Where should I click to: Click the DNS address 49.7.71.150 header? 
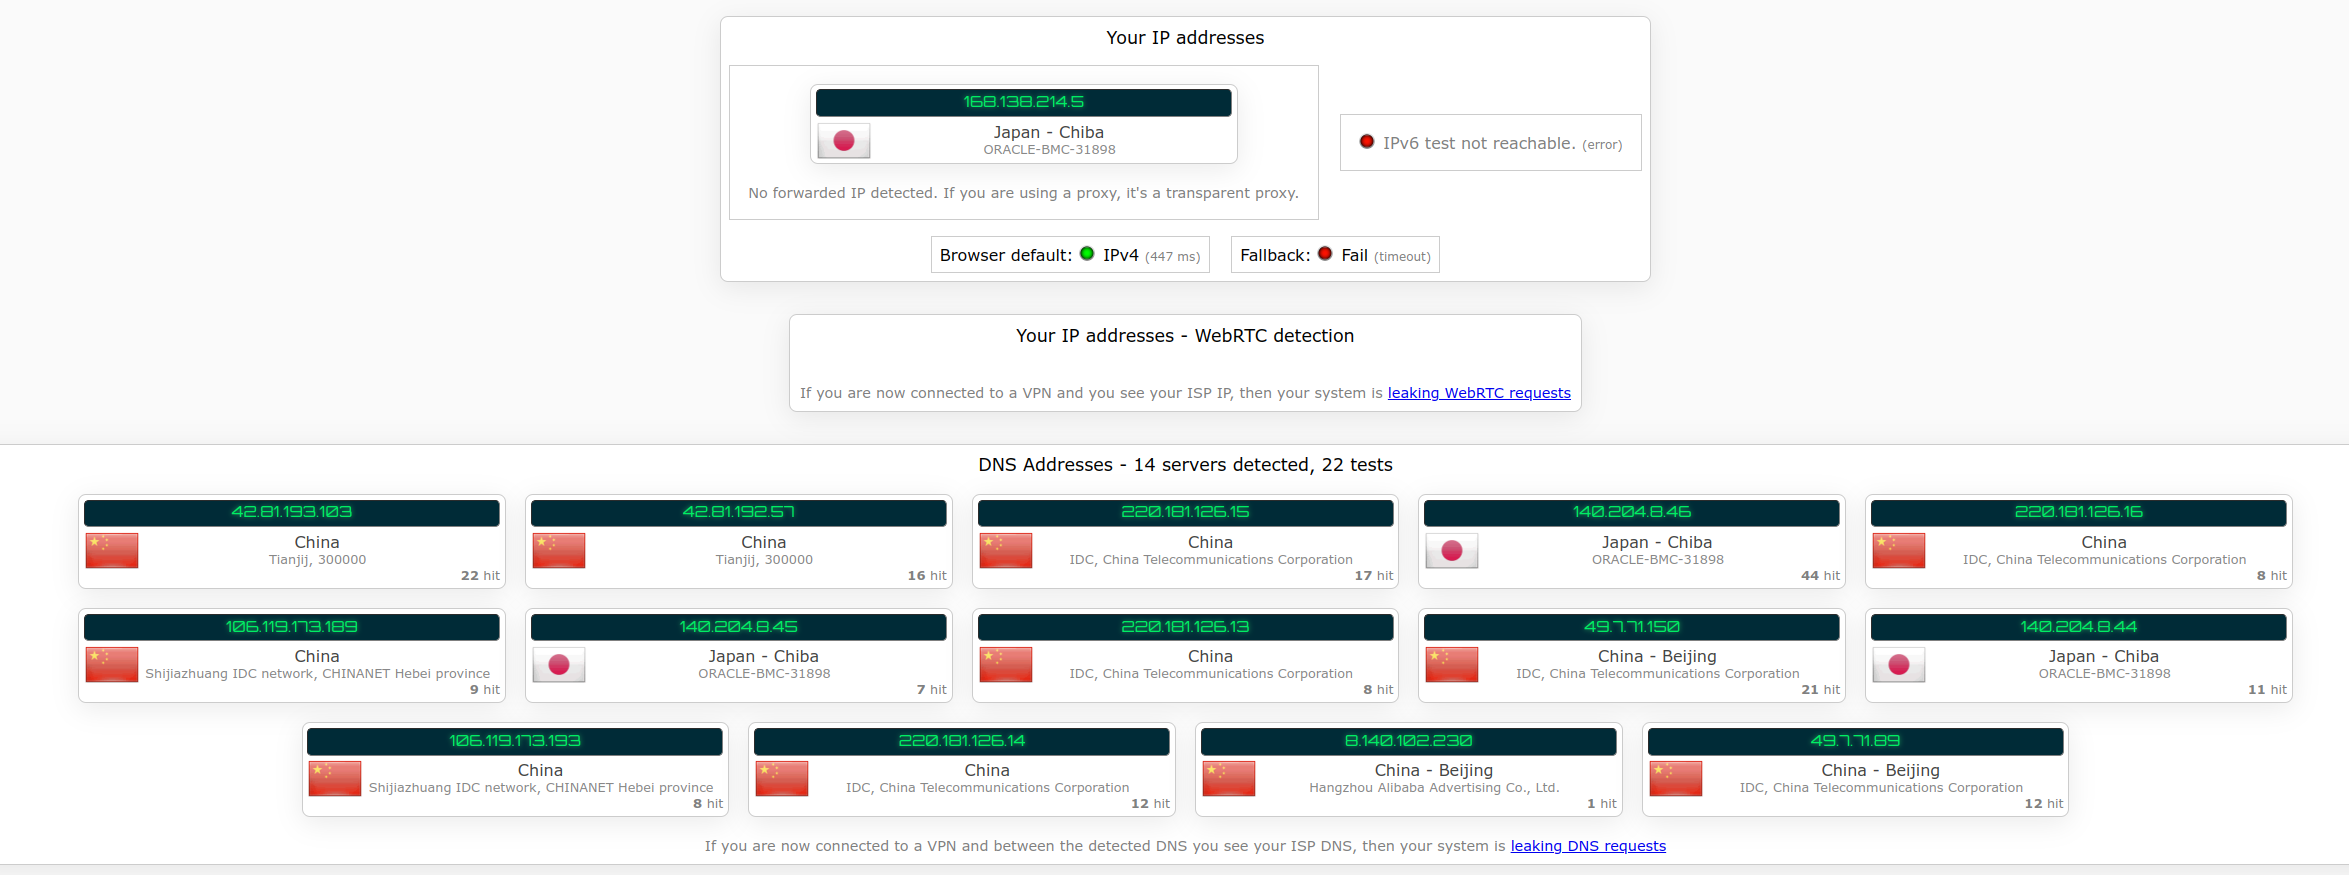point(1631,627)
